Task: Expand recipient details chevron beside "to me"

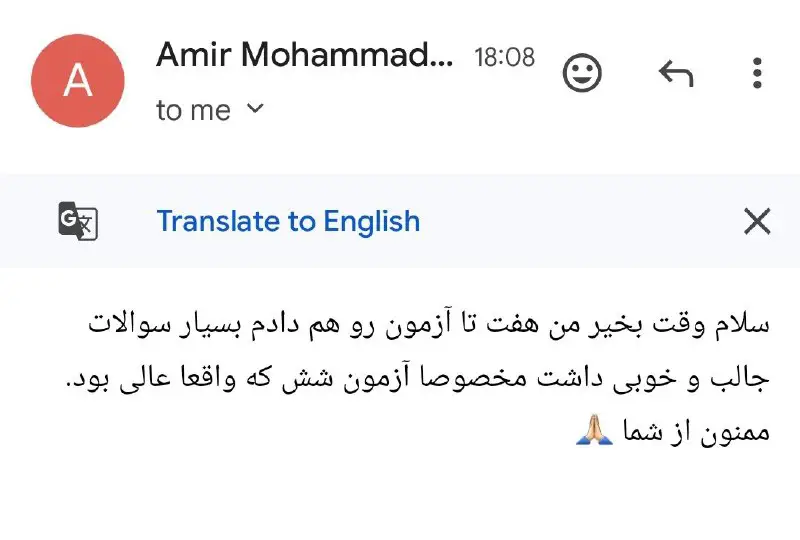Action: 255,108
